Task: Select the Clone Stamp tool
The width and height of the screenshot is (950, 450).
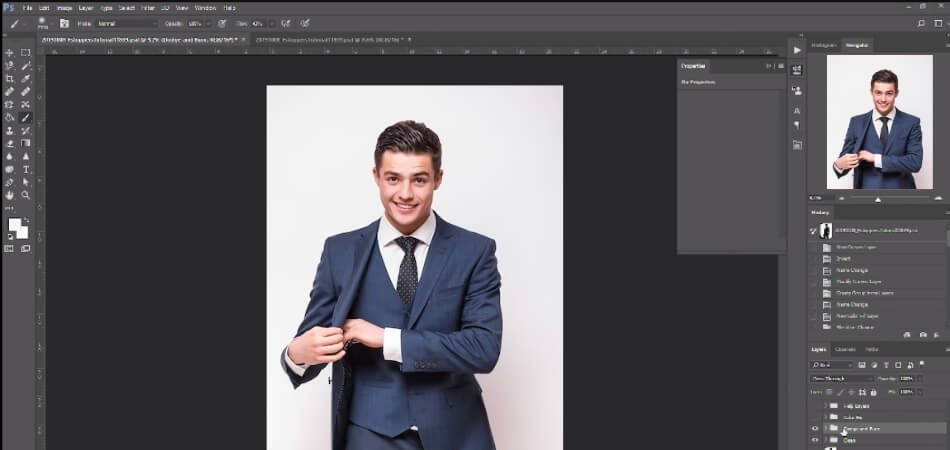Action: coord(9,131)
